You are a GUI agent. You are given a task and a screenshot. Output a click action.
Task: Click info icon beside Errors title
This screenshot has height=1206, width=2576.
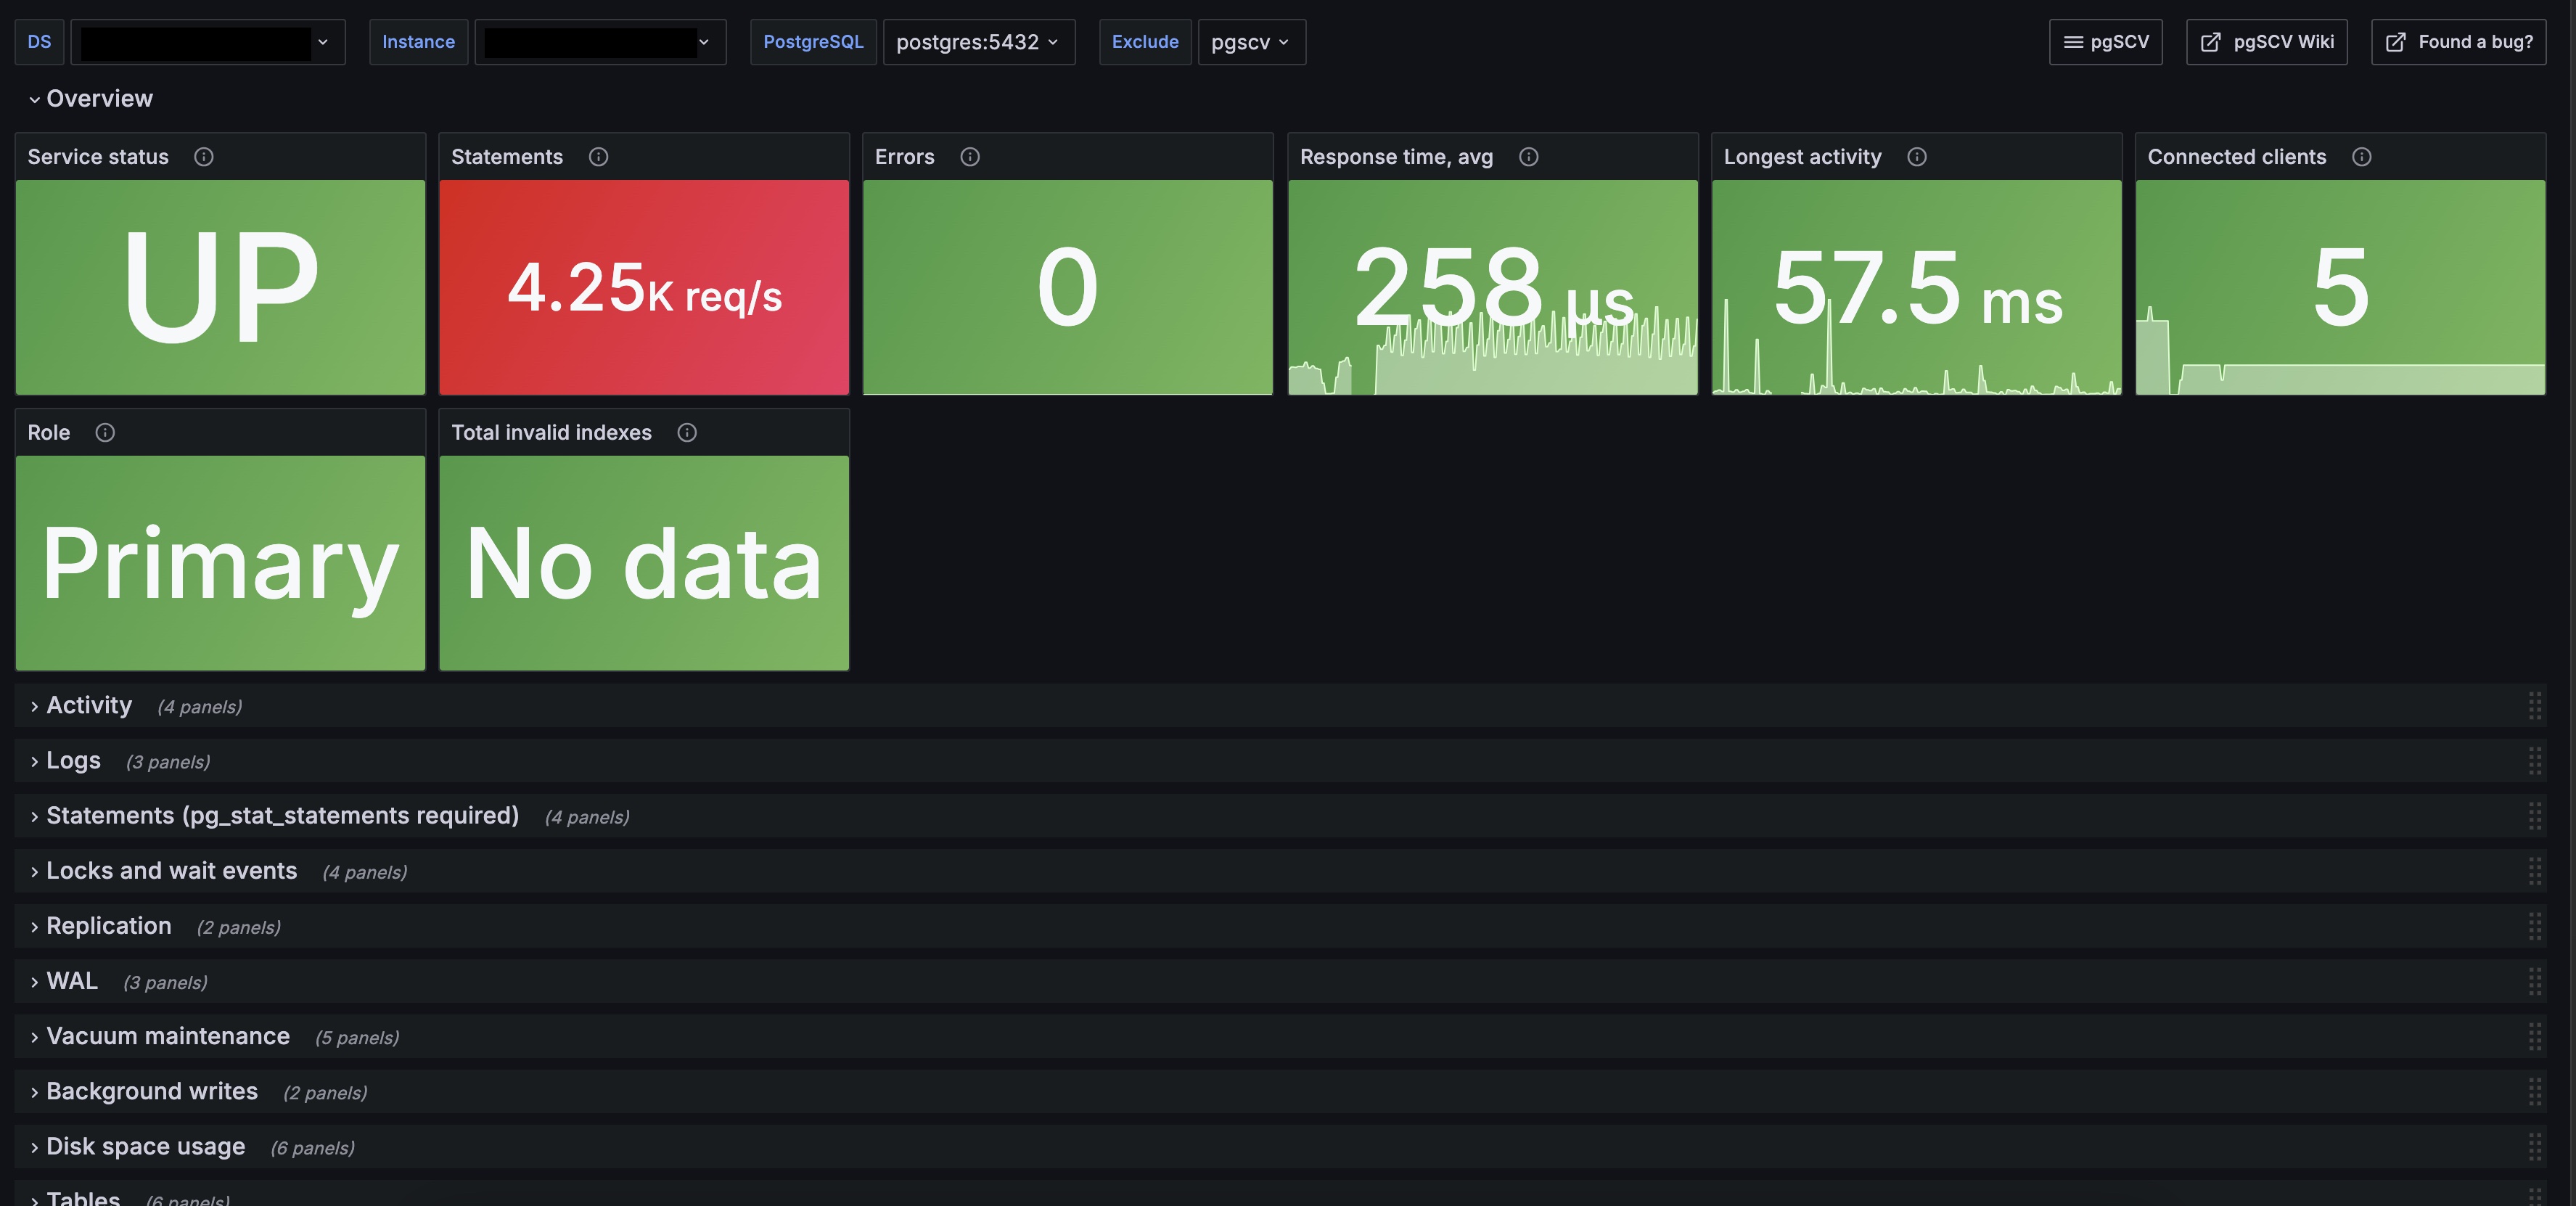pyautogui.click(x=969, y=157)
